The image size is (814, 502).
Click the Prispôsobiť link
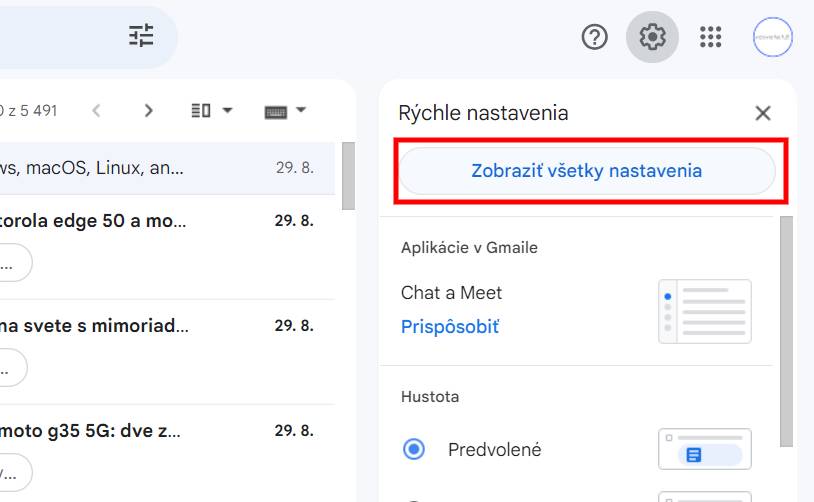coord(450,327)
